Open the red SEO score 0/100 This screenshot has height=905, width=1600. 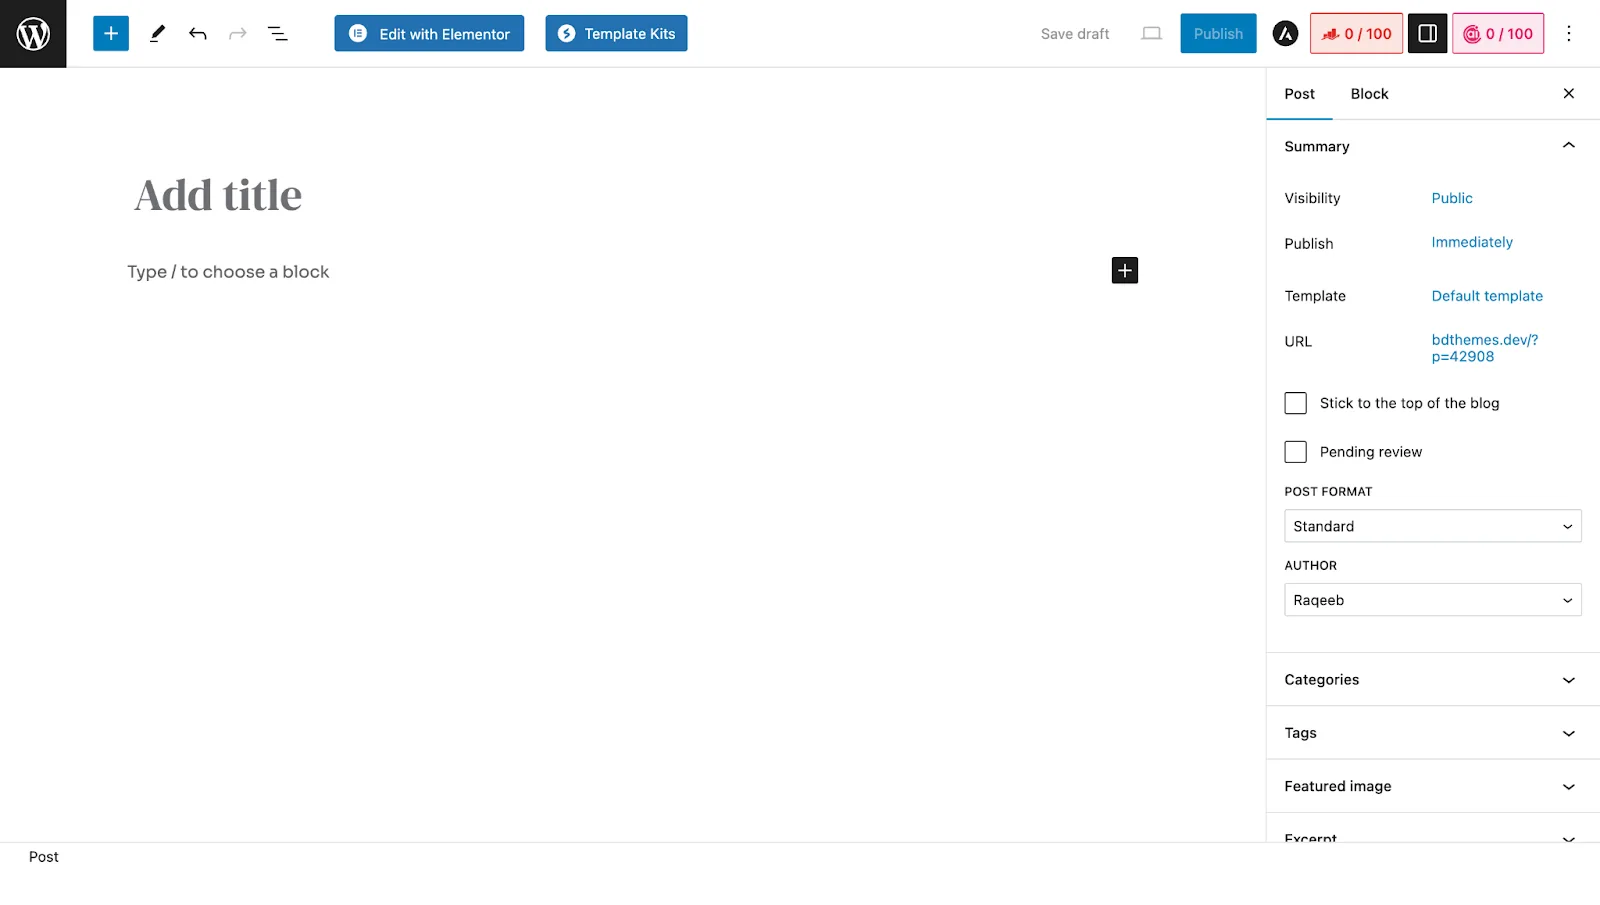(1356, 34)
